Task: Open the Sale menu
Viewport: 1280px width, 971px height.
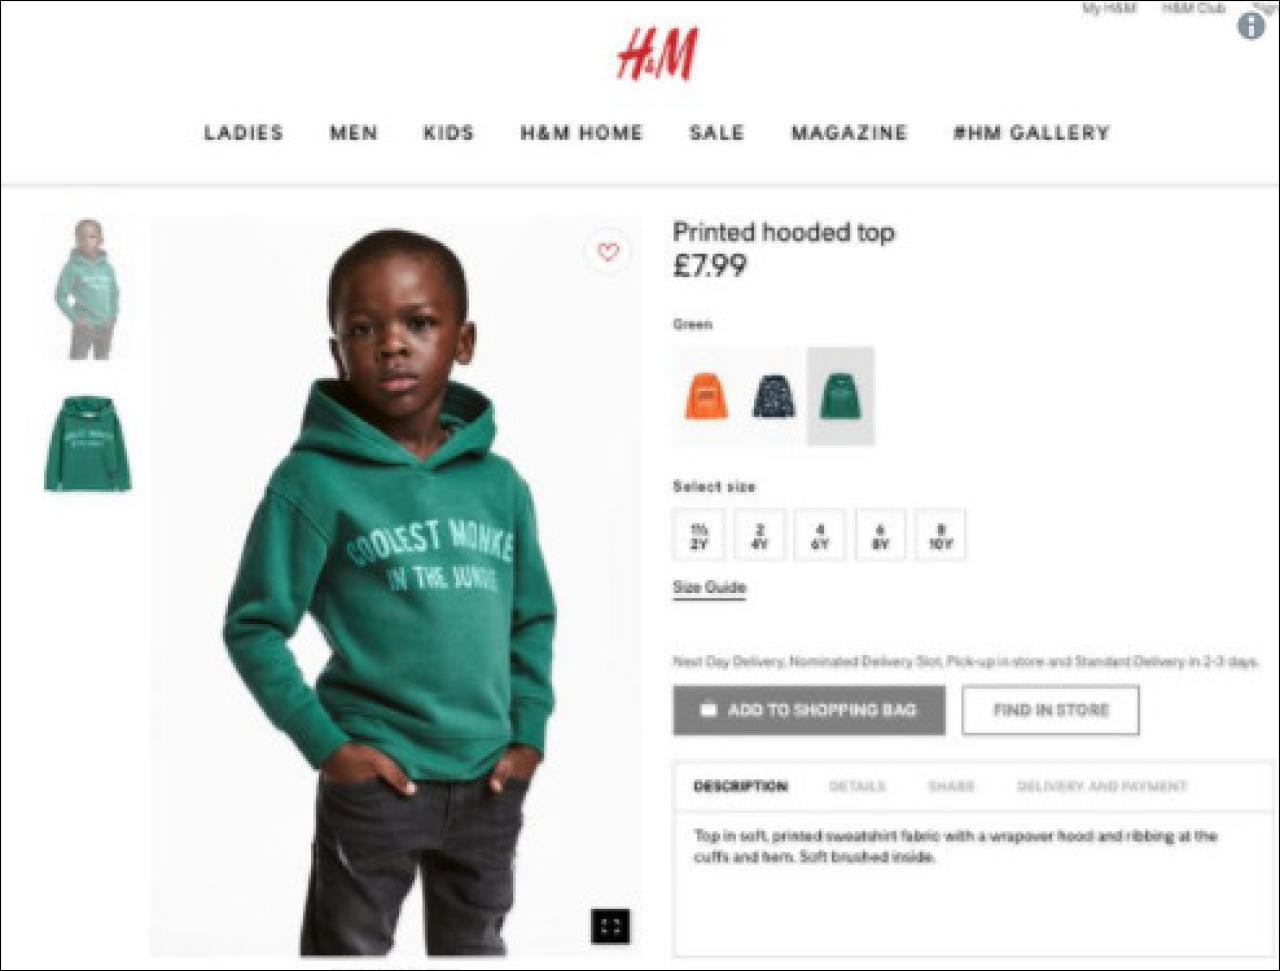Action: pyautogui.click(x=717, y=133)
